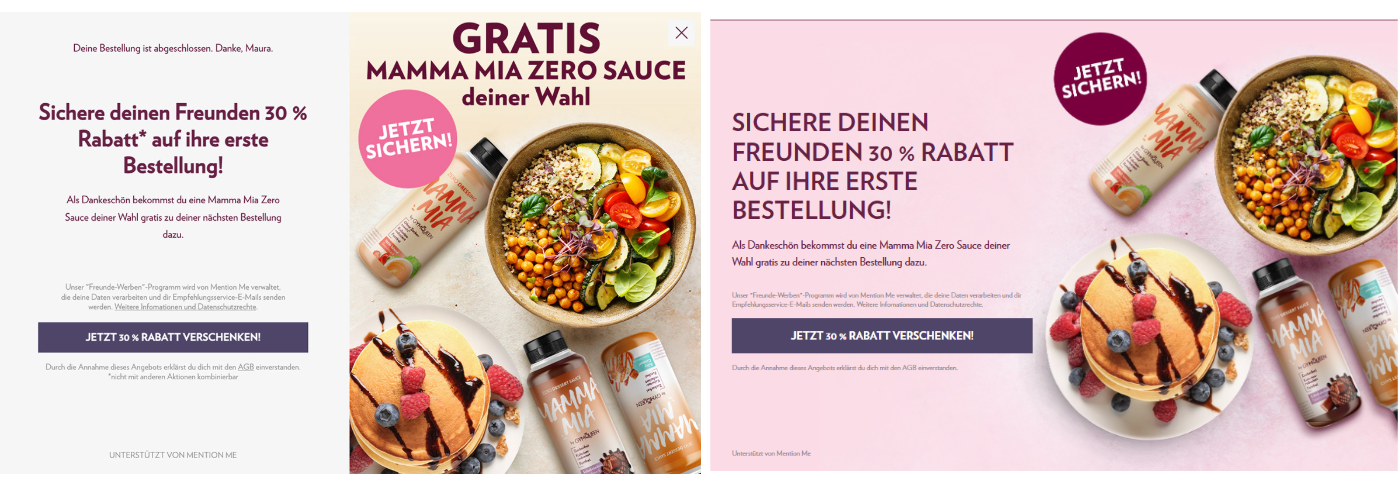
Task: Click 'Deine Bestellung ist abgeschlossen' confirmation text
Action: [x=173, y=48]
